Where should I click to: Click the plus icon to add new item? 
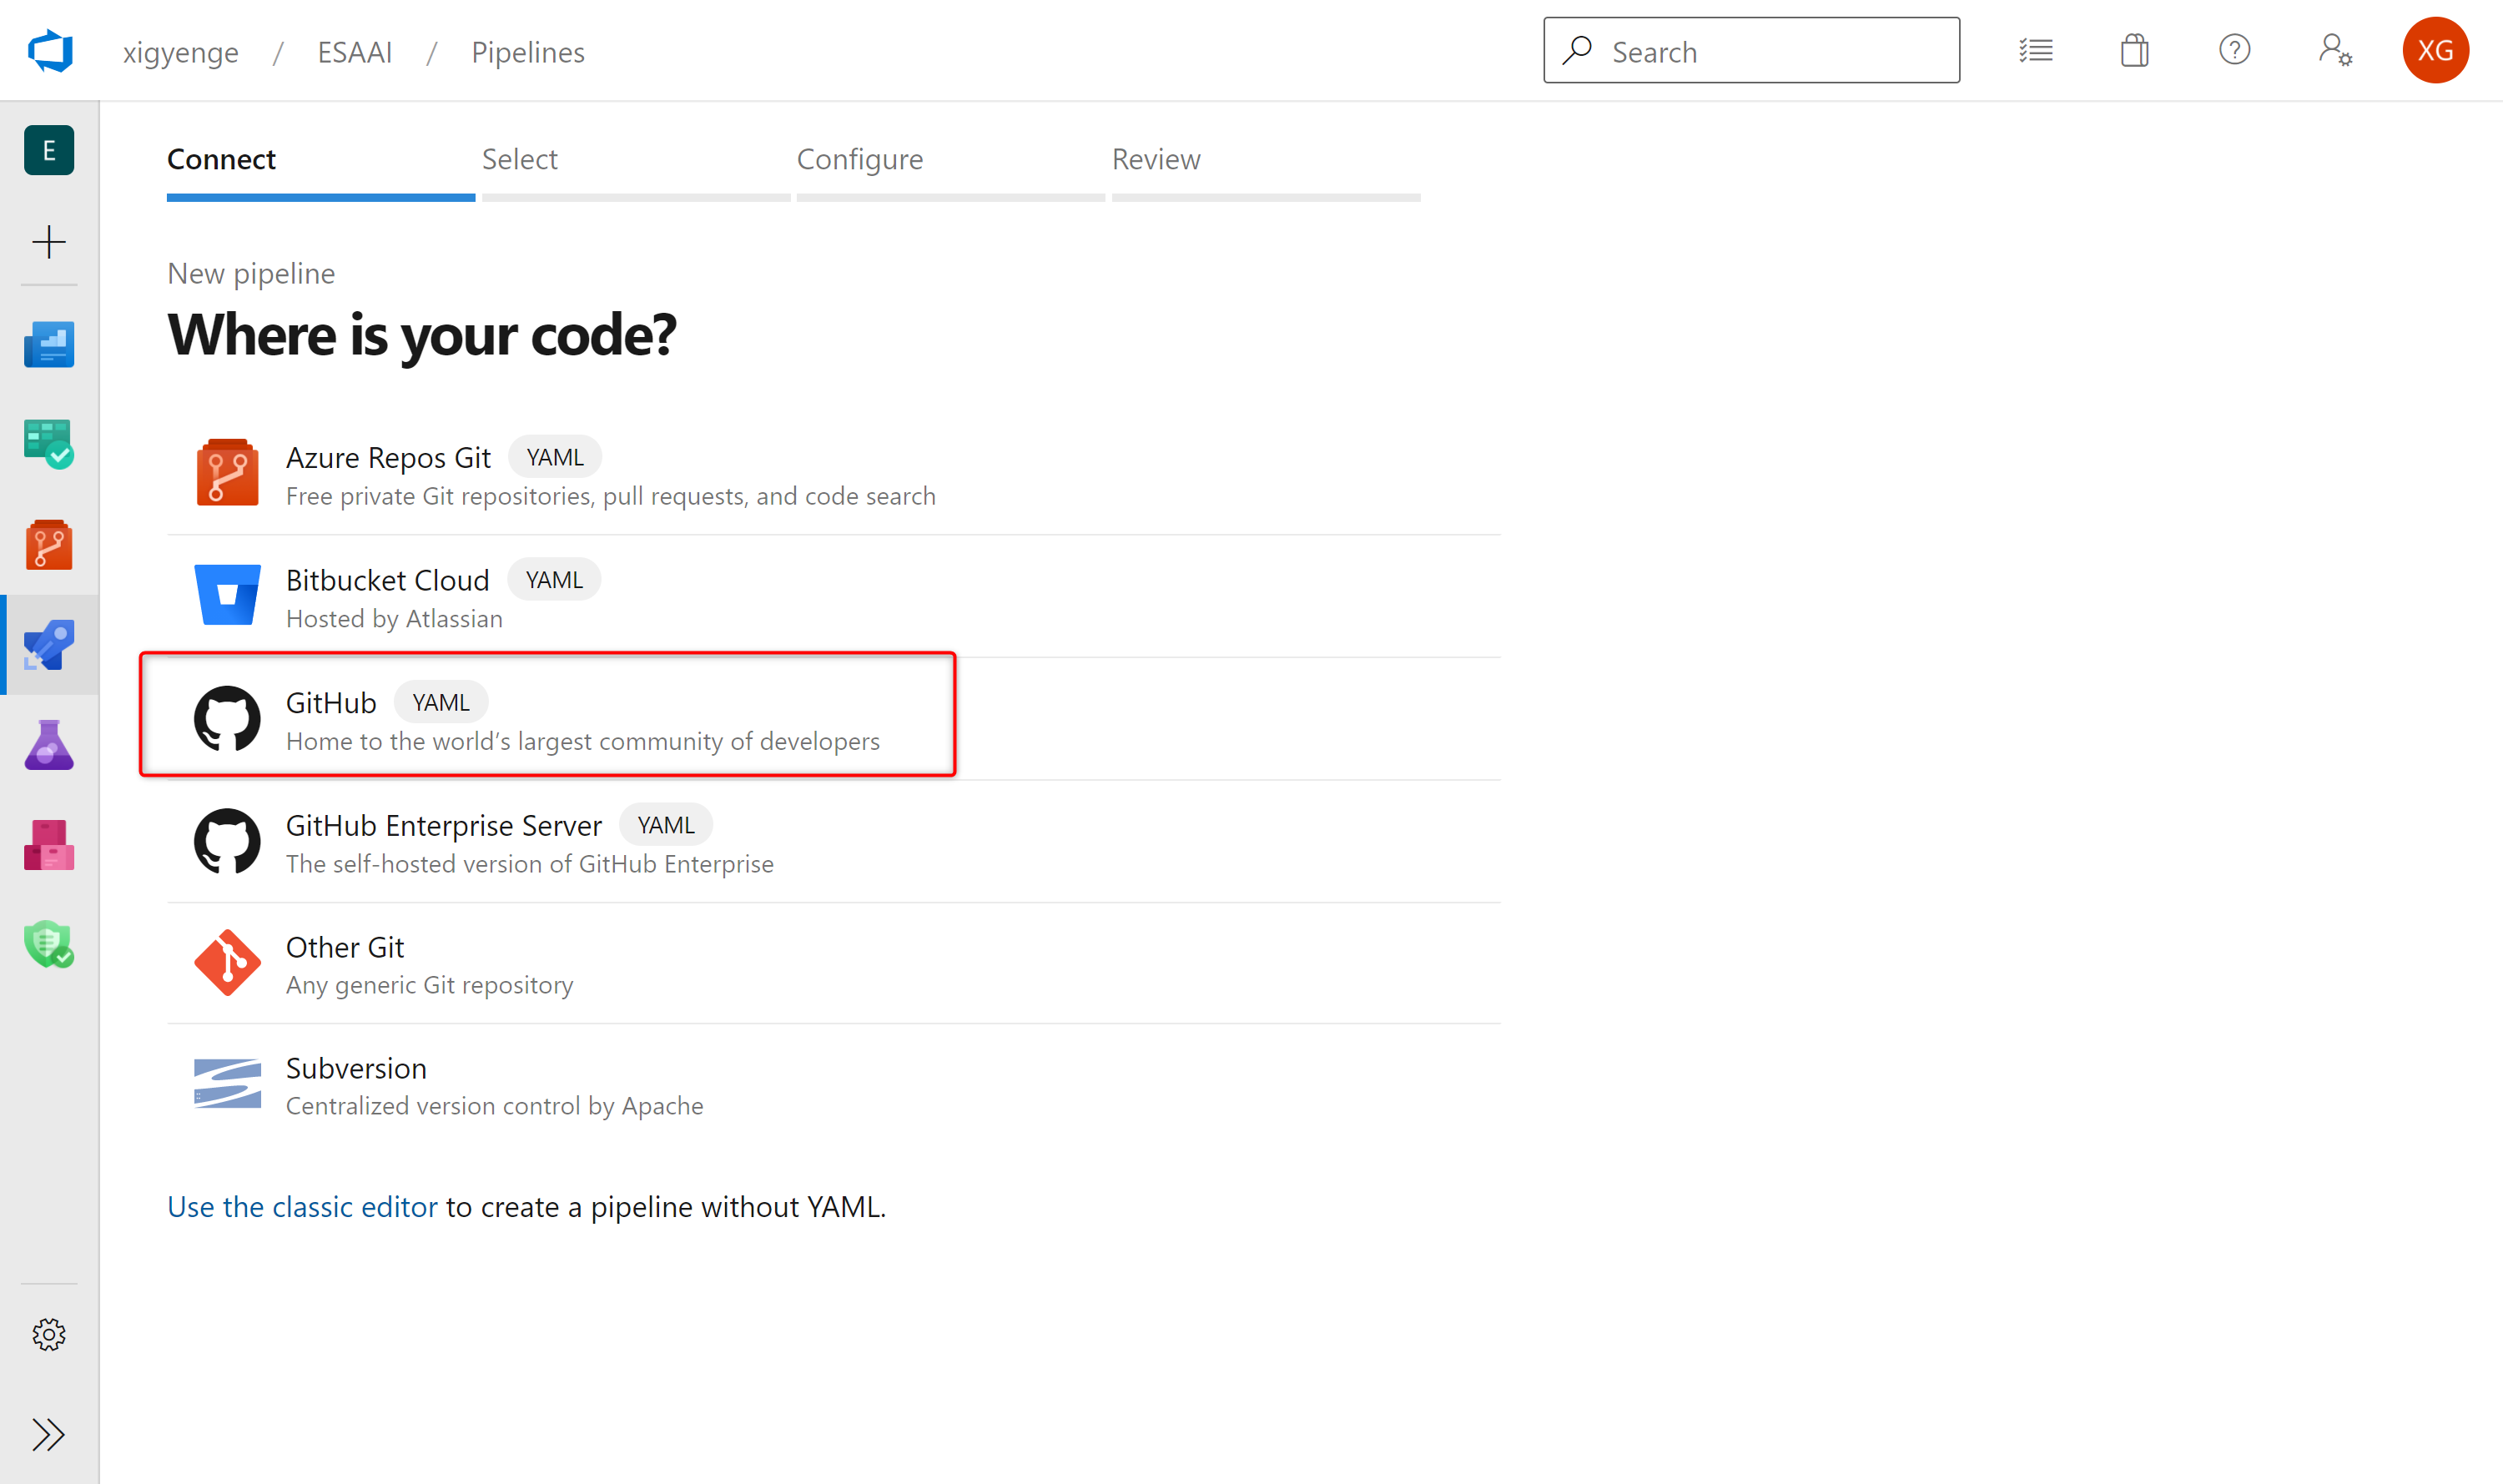[48, 242]
